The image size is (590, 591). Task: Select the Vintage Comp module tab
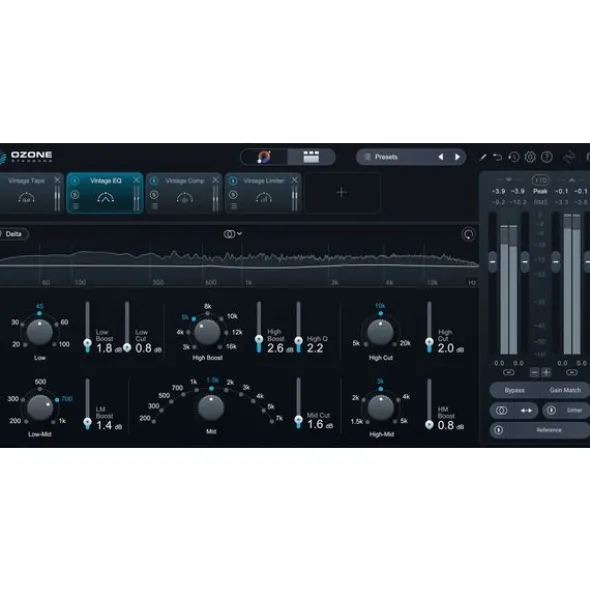pyautogui.click(x=184, y=193)
